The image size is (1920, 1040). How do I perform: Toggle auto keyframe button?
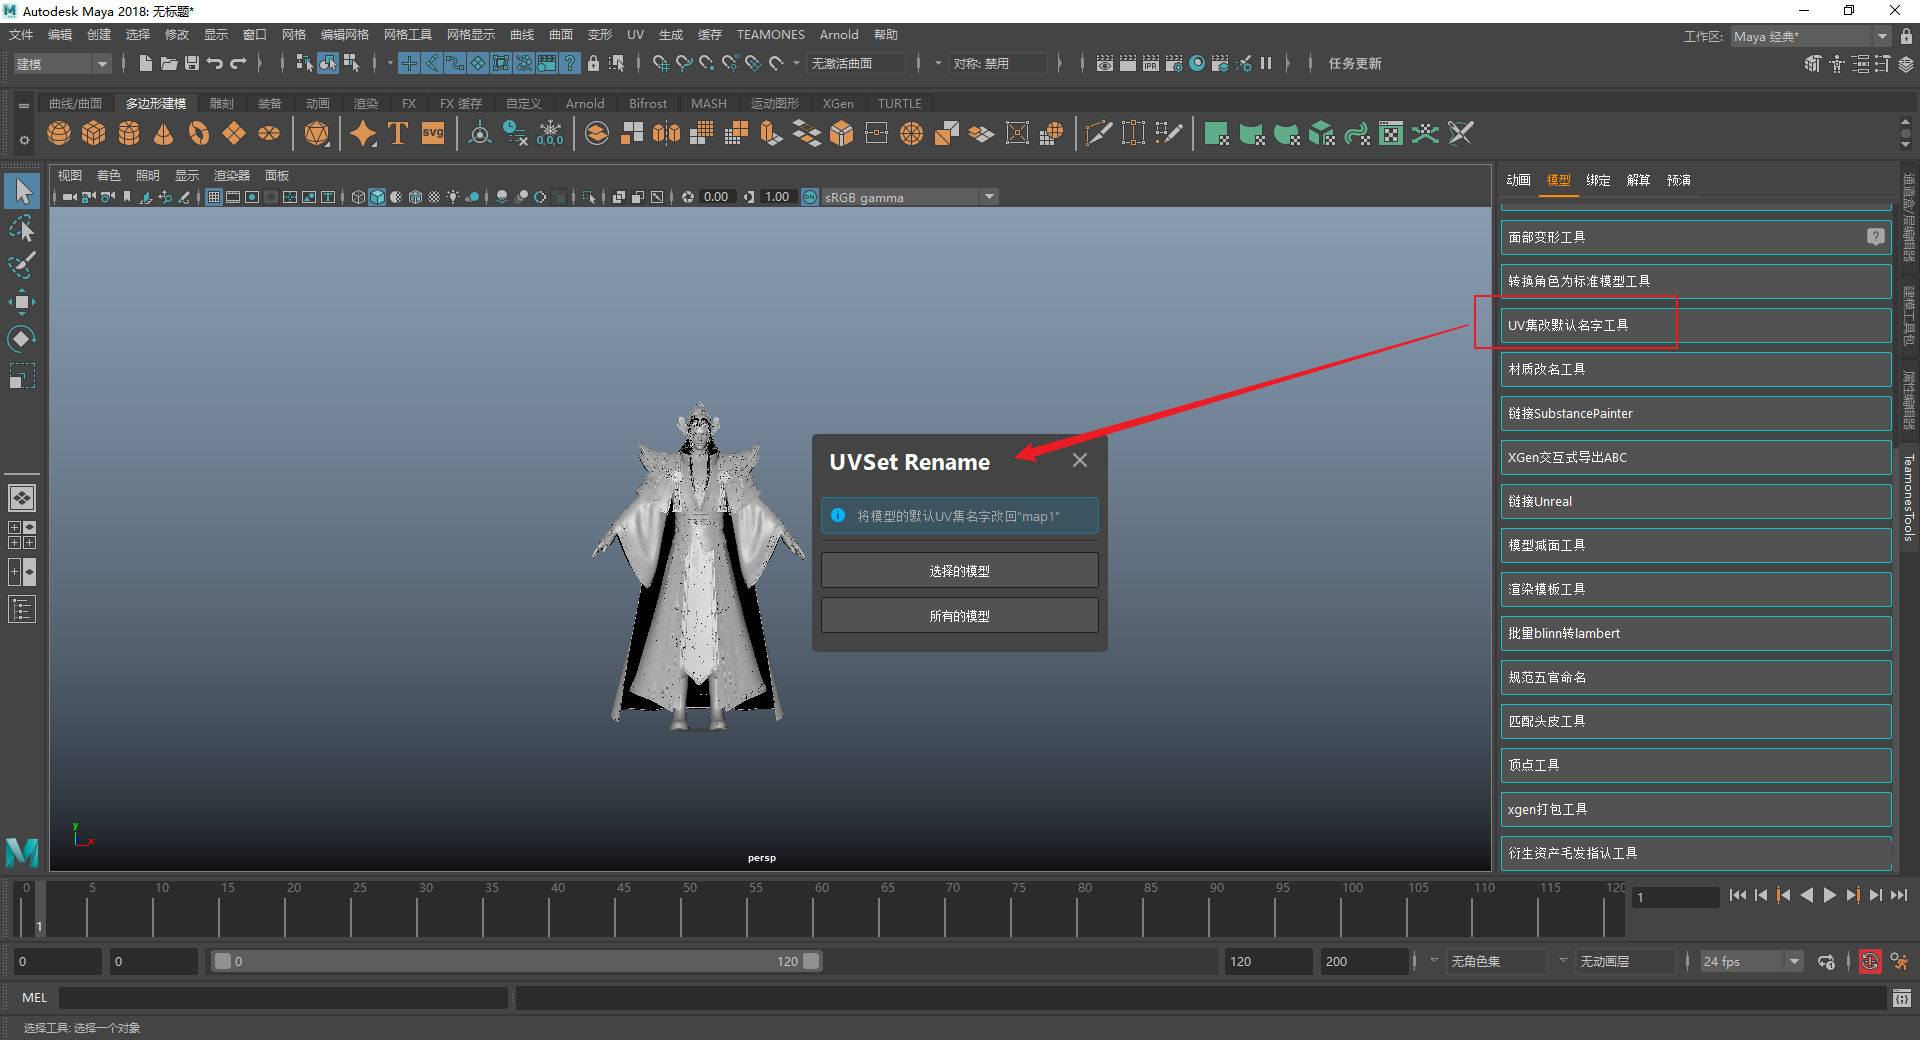pyautogui.click(x=1869, y=962)
